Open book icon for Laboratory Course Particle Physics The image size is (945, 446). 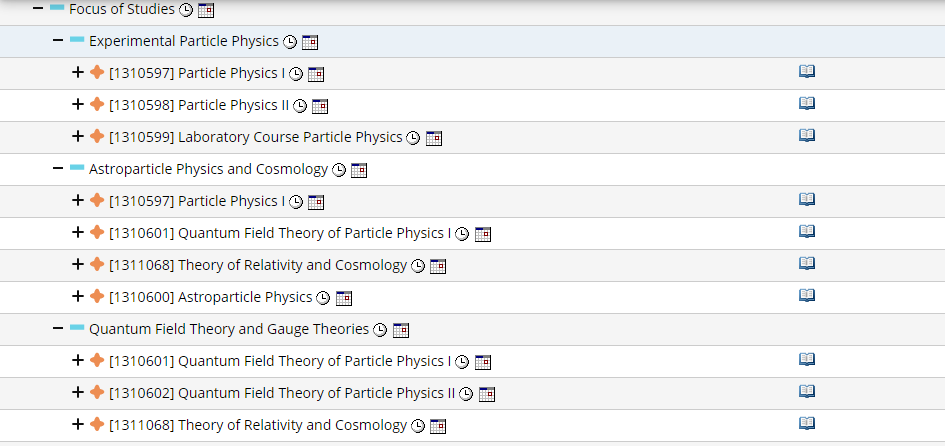[x=807, y=136]
